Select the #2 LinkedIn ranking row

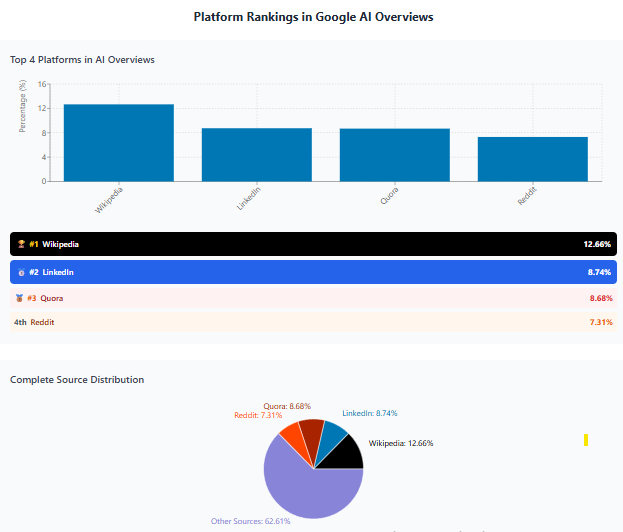[313, 272]
